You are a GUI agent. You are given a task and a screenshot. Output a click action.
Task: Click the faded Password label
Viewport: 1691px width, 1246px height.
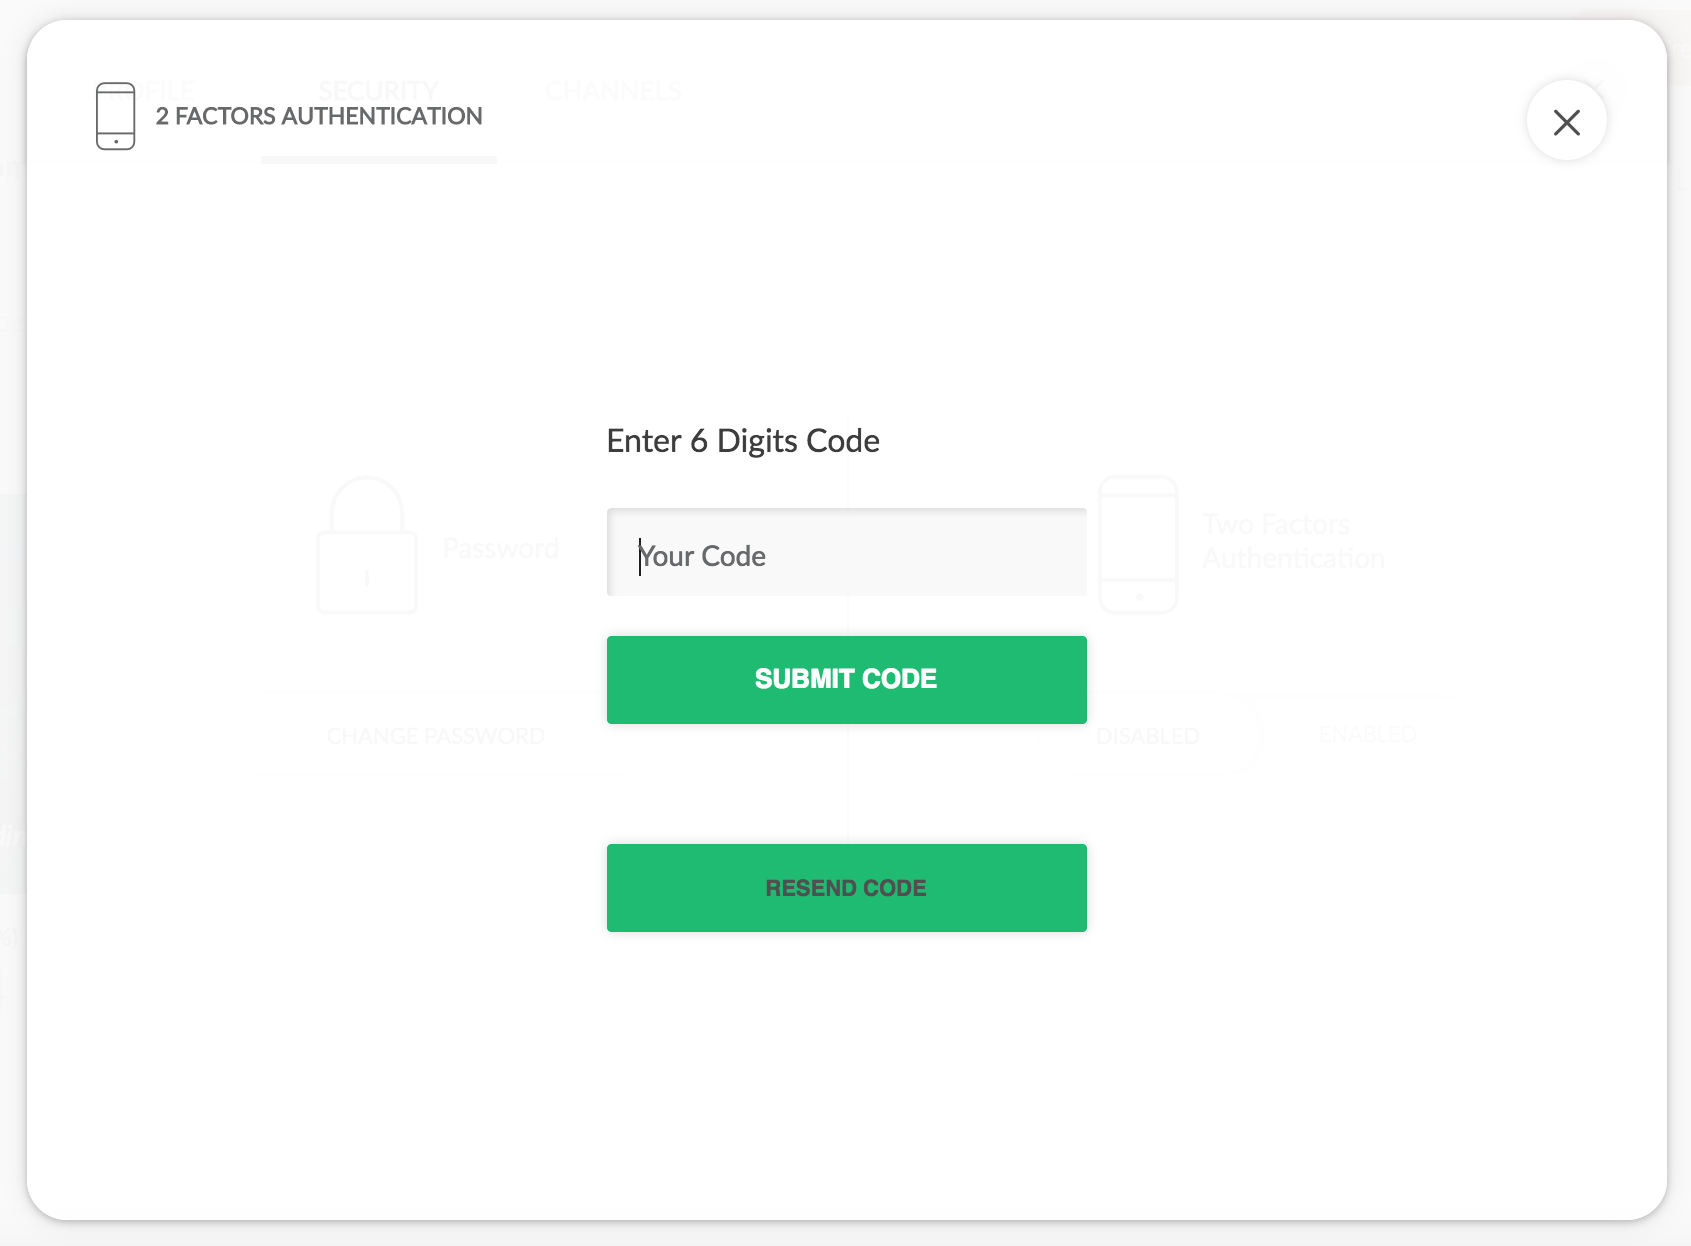click(x=500, y=548)
